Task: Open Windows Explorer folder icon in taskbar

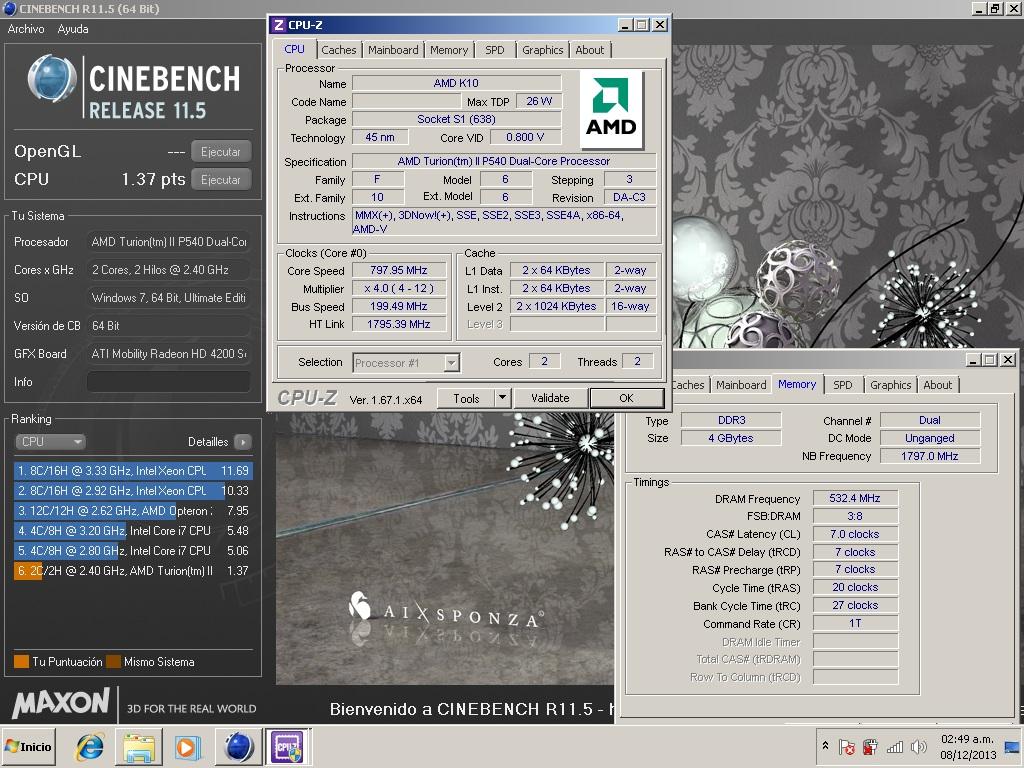Action: point(138,747)
